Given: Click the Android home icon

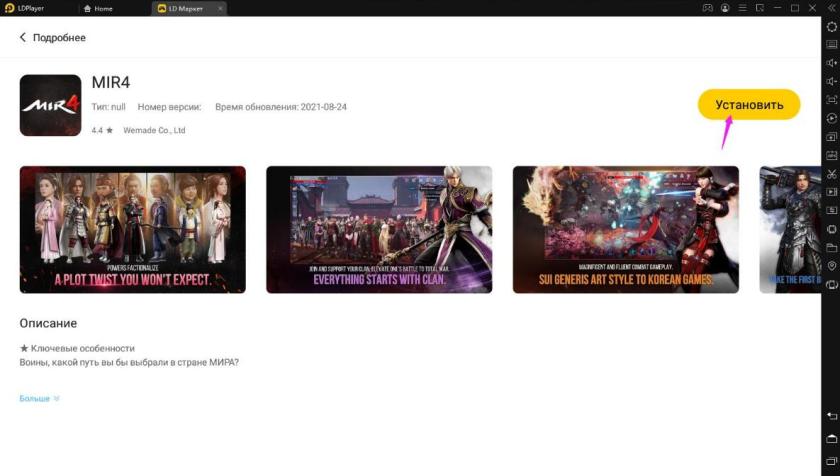Looking at the screenshot, I should pyautogui.click(x=831, y=439).
